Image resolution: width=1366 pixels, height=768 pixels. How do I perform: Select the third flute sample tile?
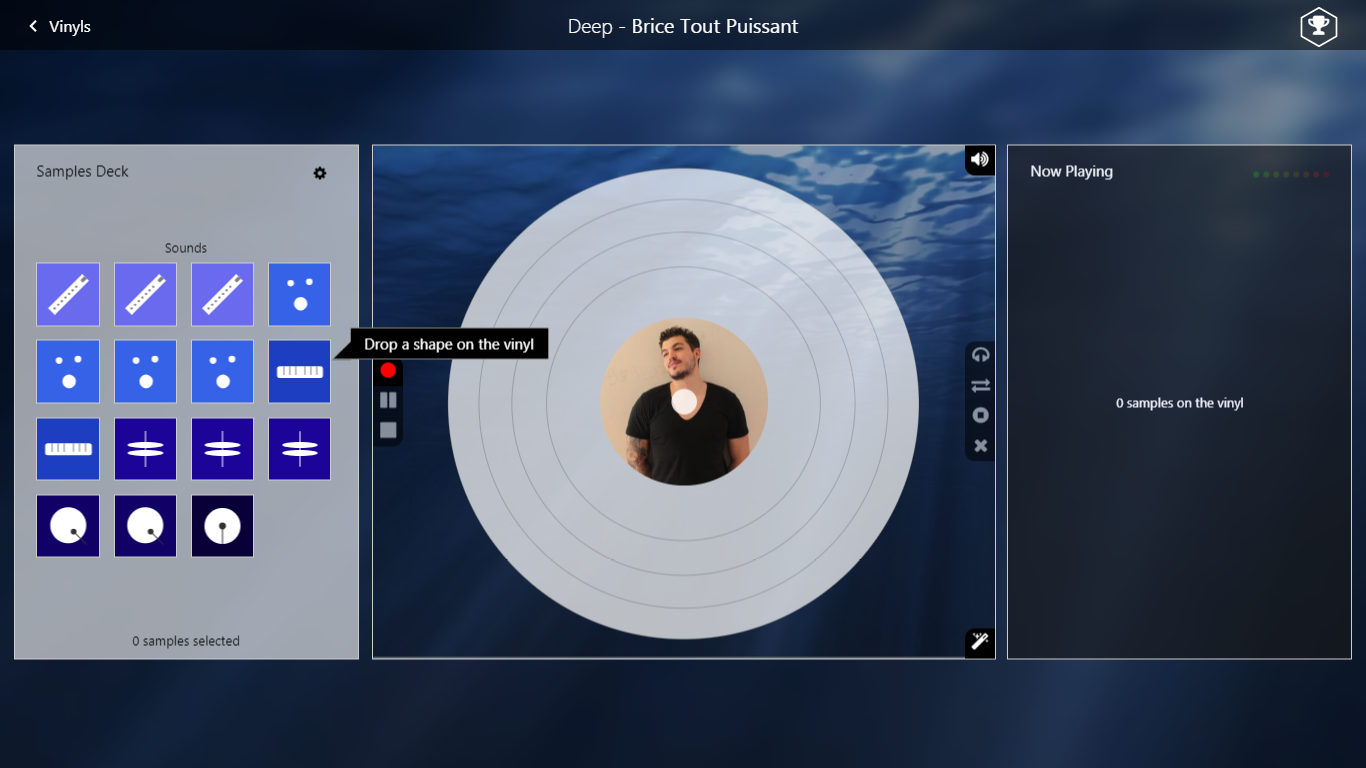[222, 294]
